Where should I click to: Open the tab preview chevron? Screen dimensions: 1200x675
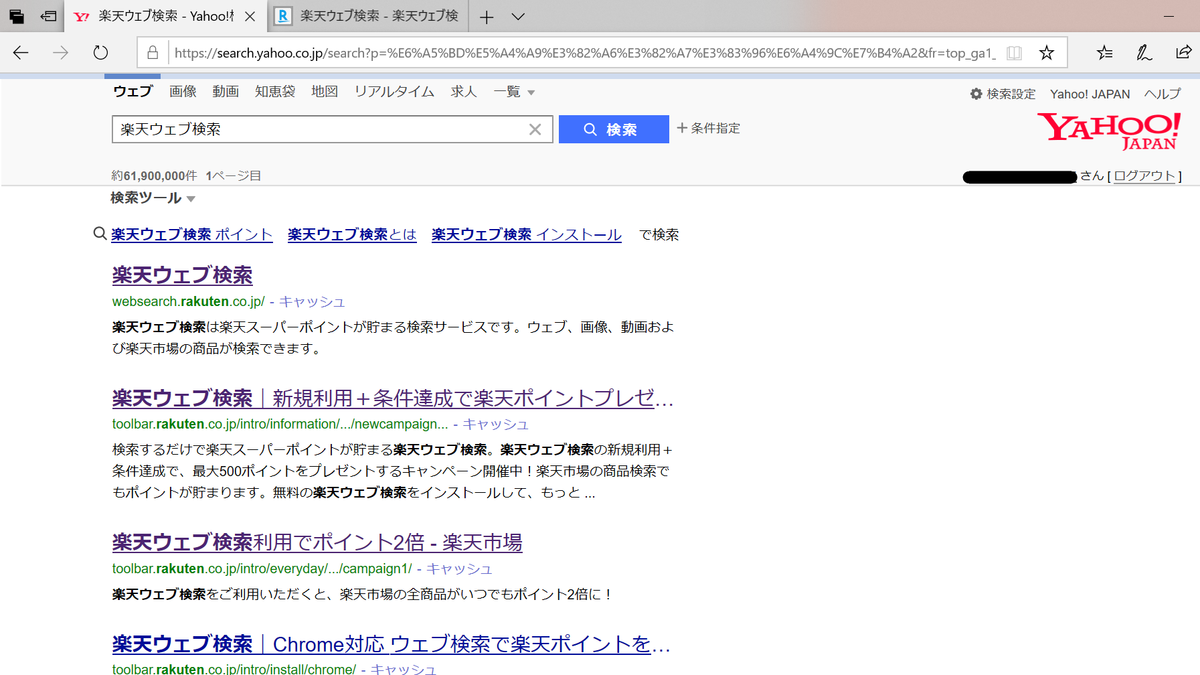click(518, 17)
